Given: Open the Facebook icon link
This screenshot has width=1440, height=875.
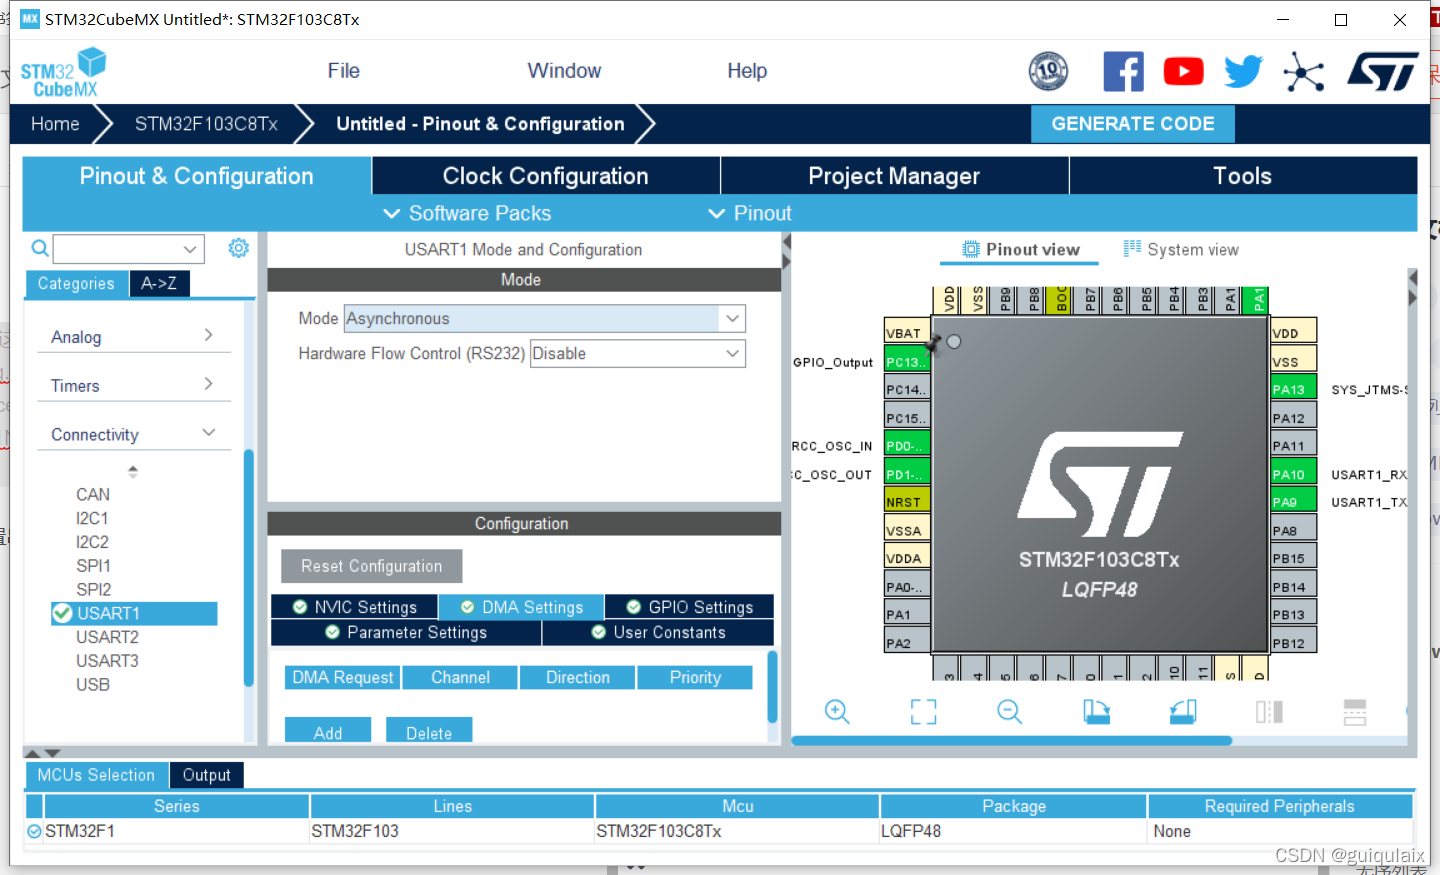Looking at the screenshot, I should (1123, 71).
